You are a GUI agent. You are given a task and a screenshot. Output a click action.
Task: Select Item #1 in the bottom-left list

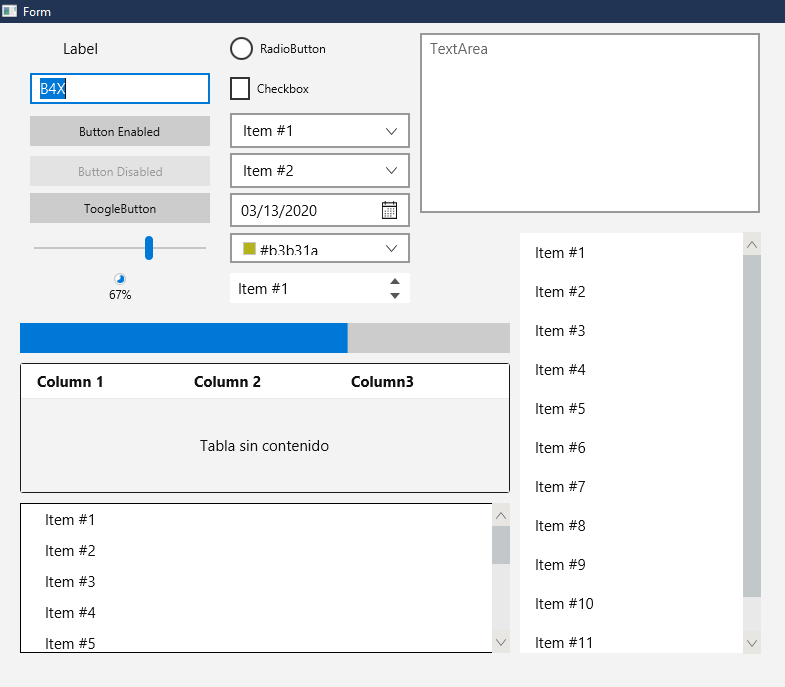tap(256, 520)
